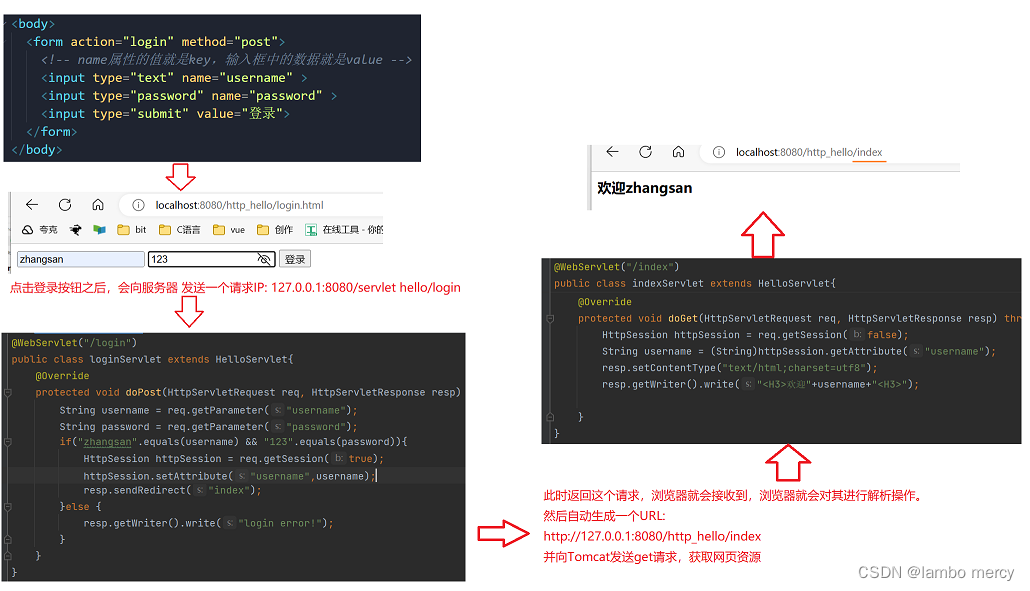Go back in the login.html browser
The image size is (1030, 591).
tap(32, 205)
